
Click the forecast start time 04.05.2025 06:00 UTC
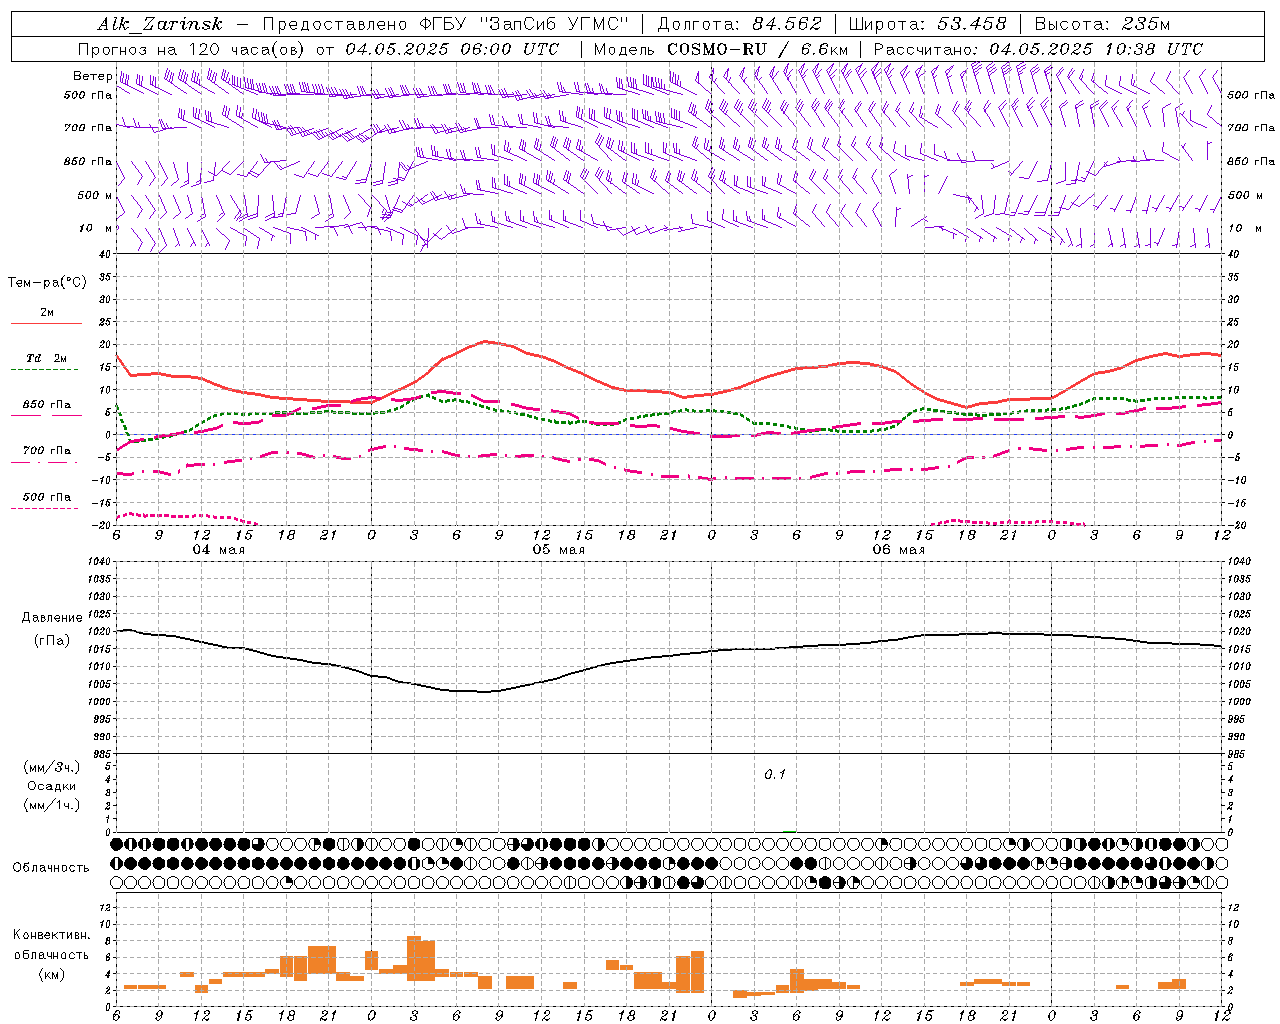452,49
